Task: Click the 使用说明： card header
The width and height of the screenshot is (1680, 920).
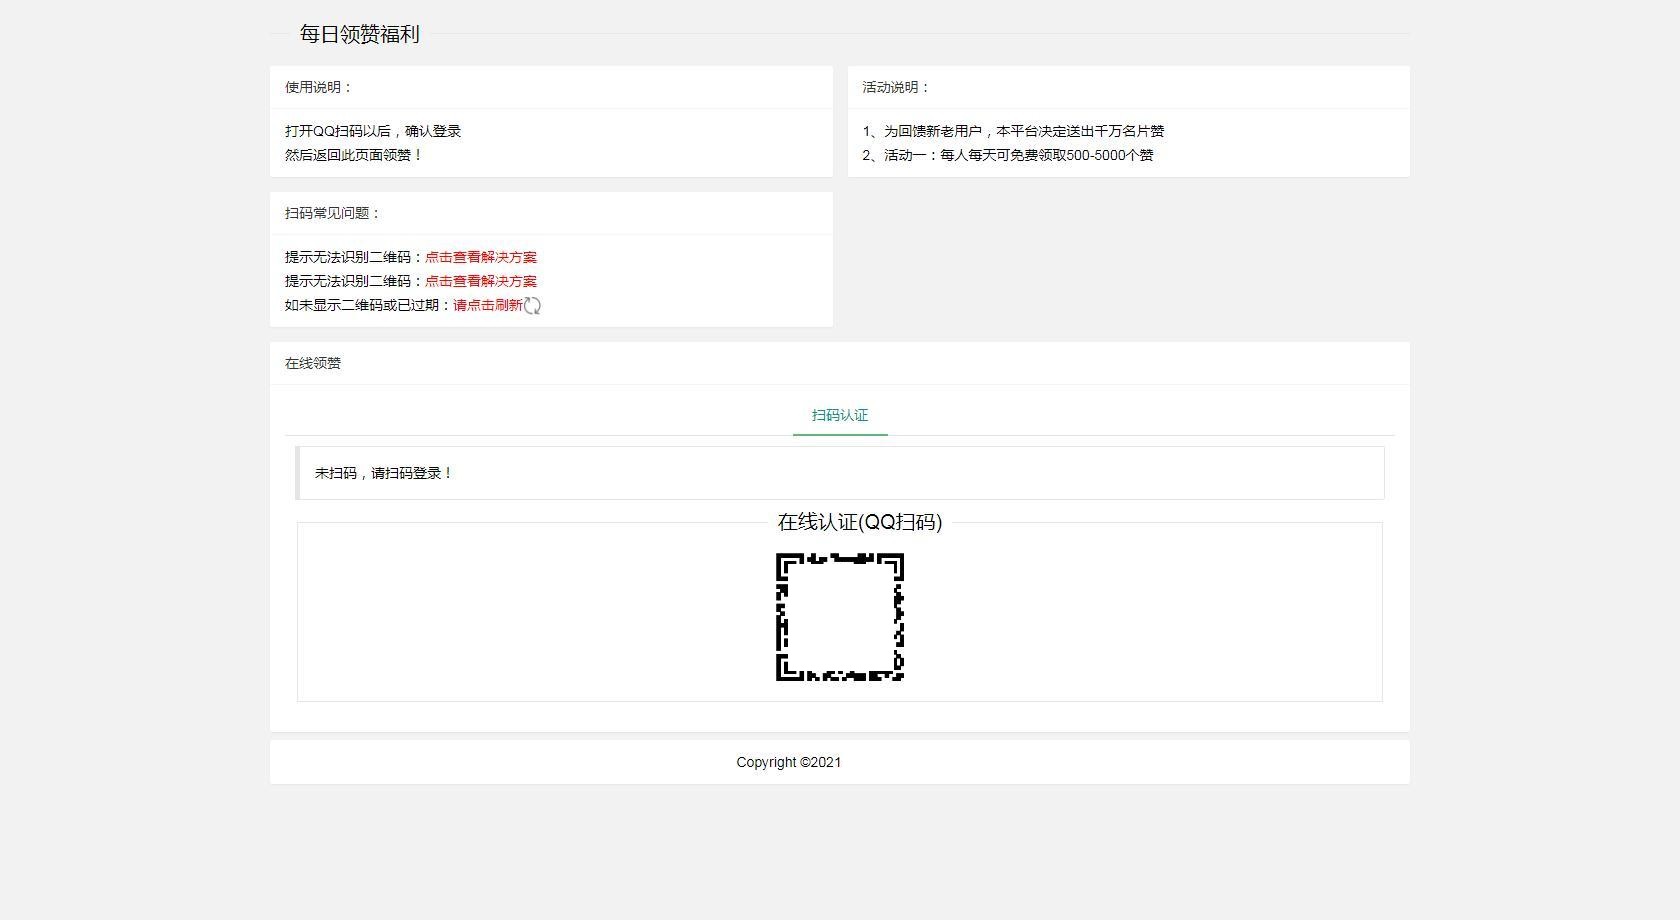Action: [551, 87]
